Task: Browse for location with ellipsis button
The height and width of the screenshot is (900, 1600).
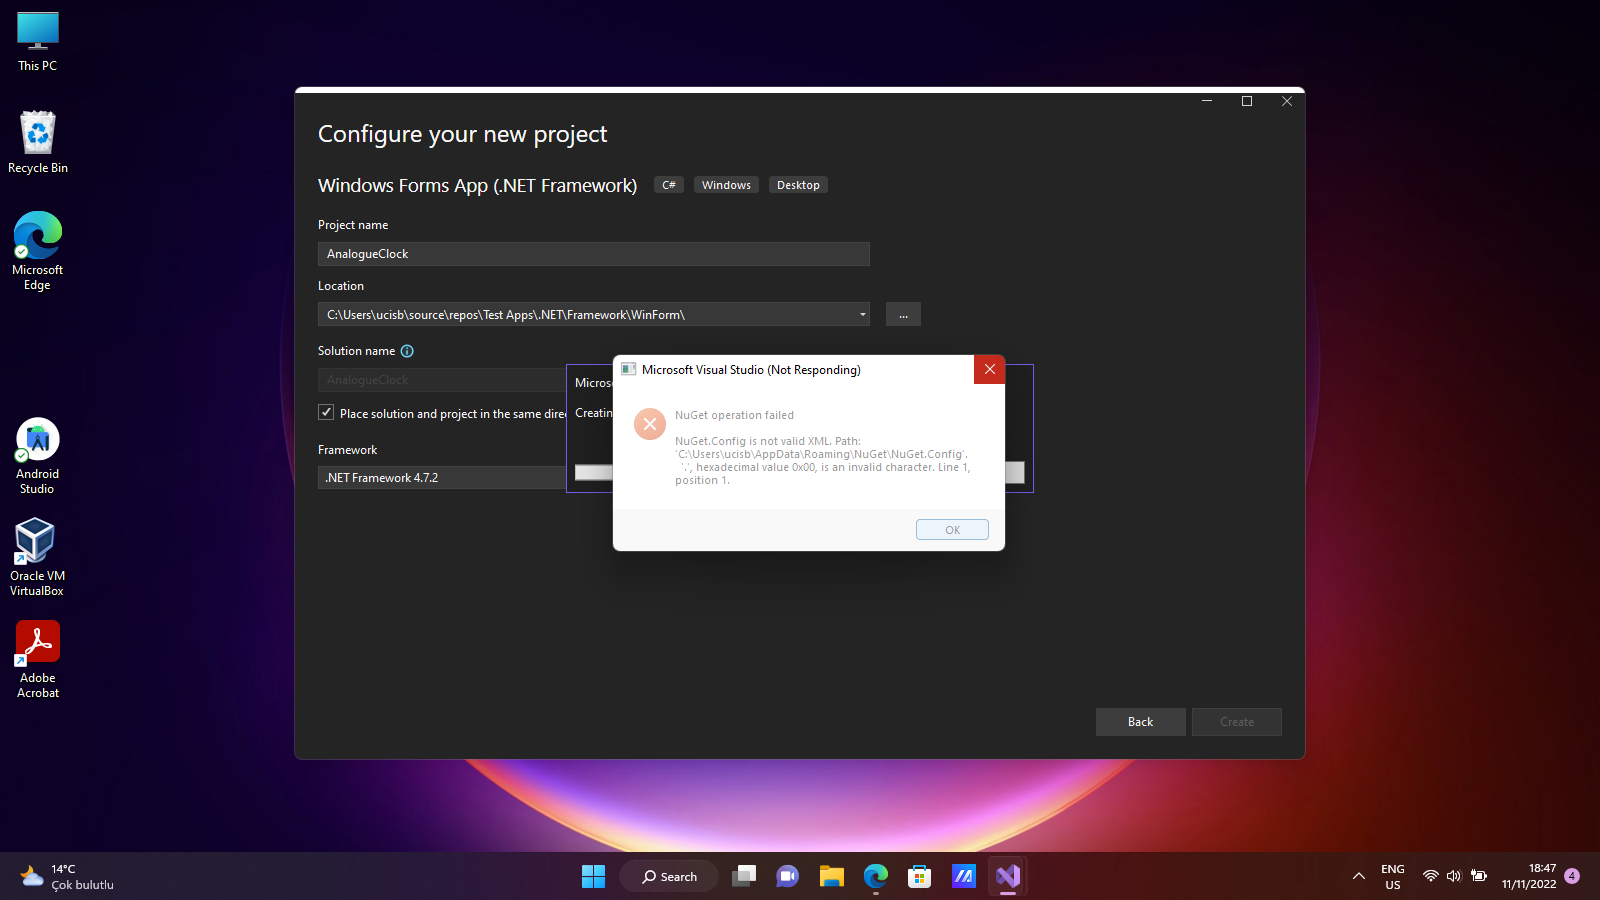Action: click(x=903, y=315)
